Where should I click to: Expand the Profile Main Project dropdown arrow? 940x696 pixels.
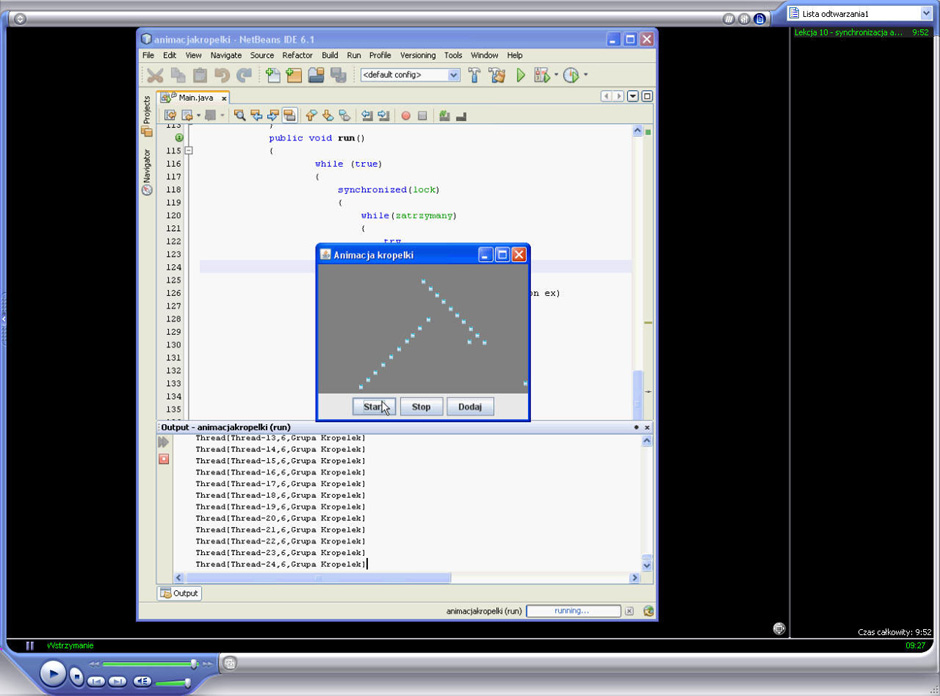click(x=585, y=75)
